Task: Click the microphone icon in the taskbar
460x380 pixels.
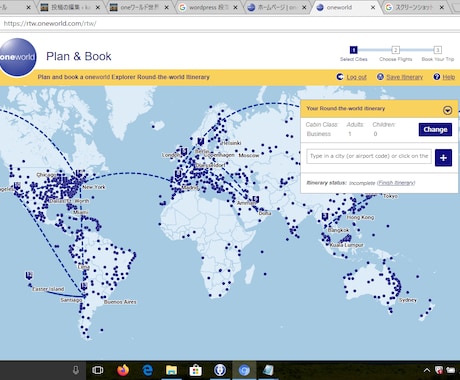Action: click(76, 370)
